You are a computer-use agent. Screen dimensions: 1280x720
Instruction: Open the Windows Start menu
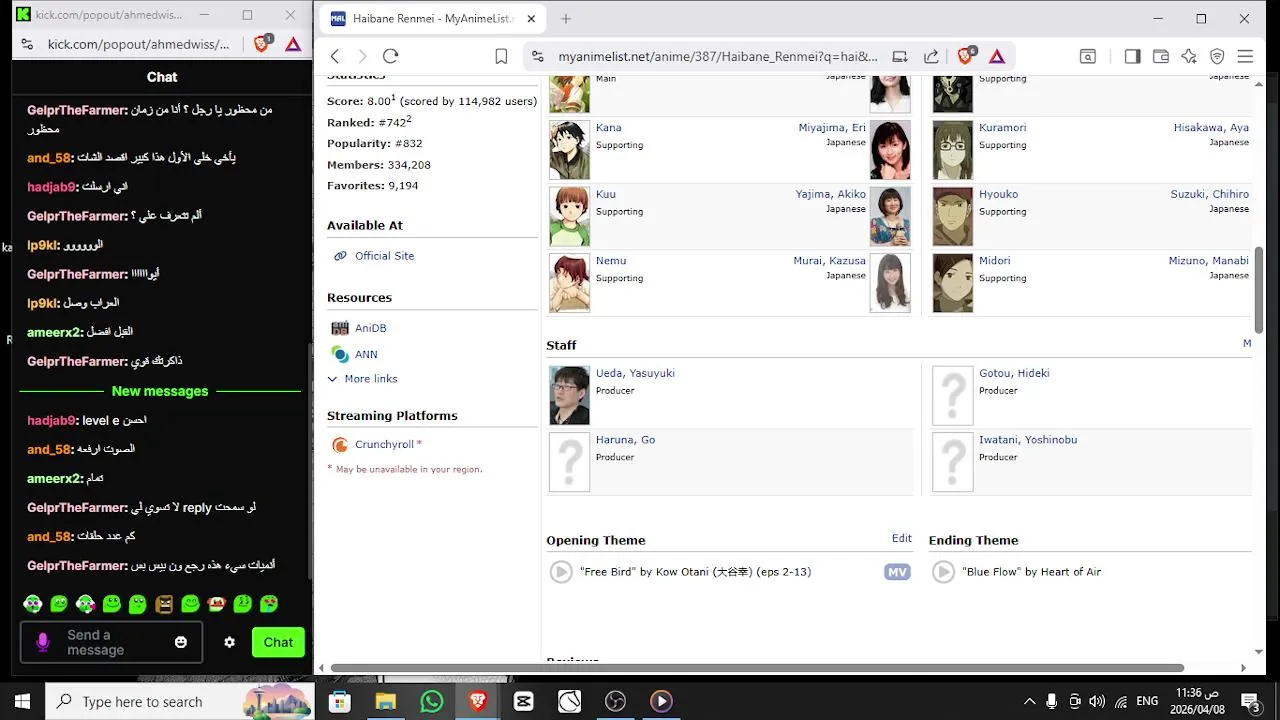pos(22,701)
